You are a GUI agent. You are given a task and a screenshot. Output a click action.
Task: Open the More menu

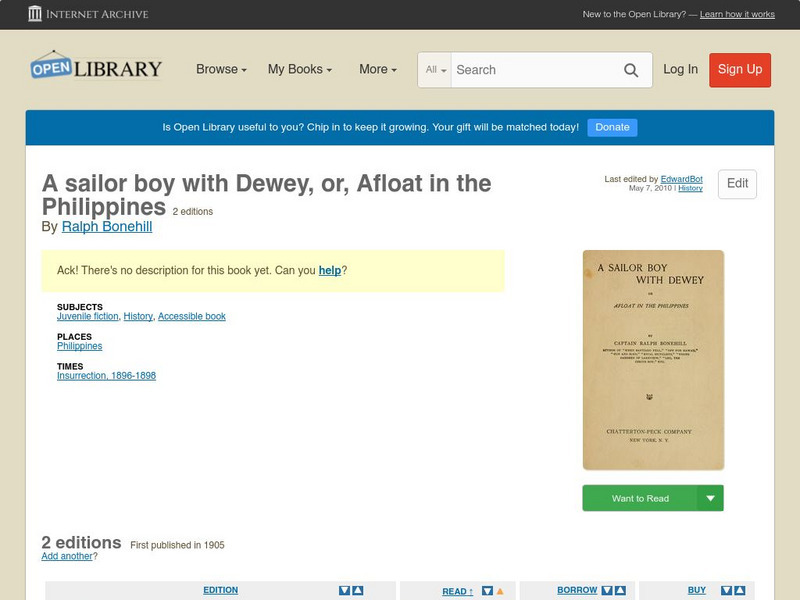click(x=376, y=70)
